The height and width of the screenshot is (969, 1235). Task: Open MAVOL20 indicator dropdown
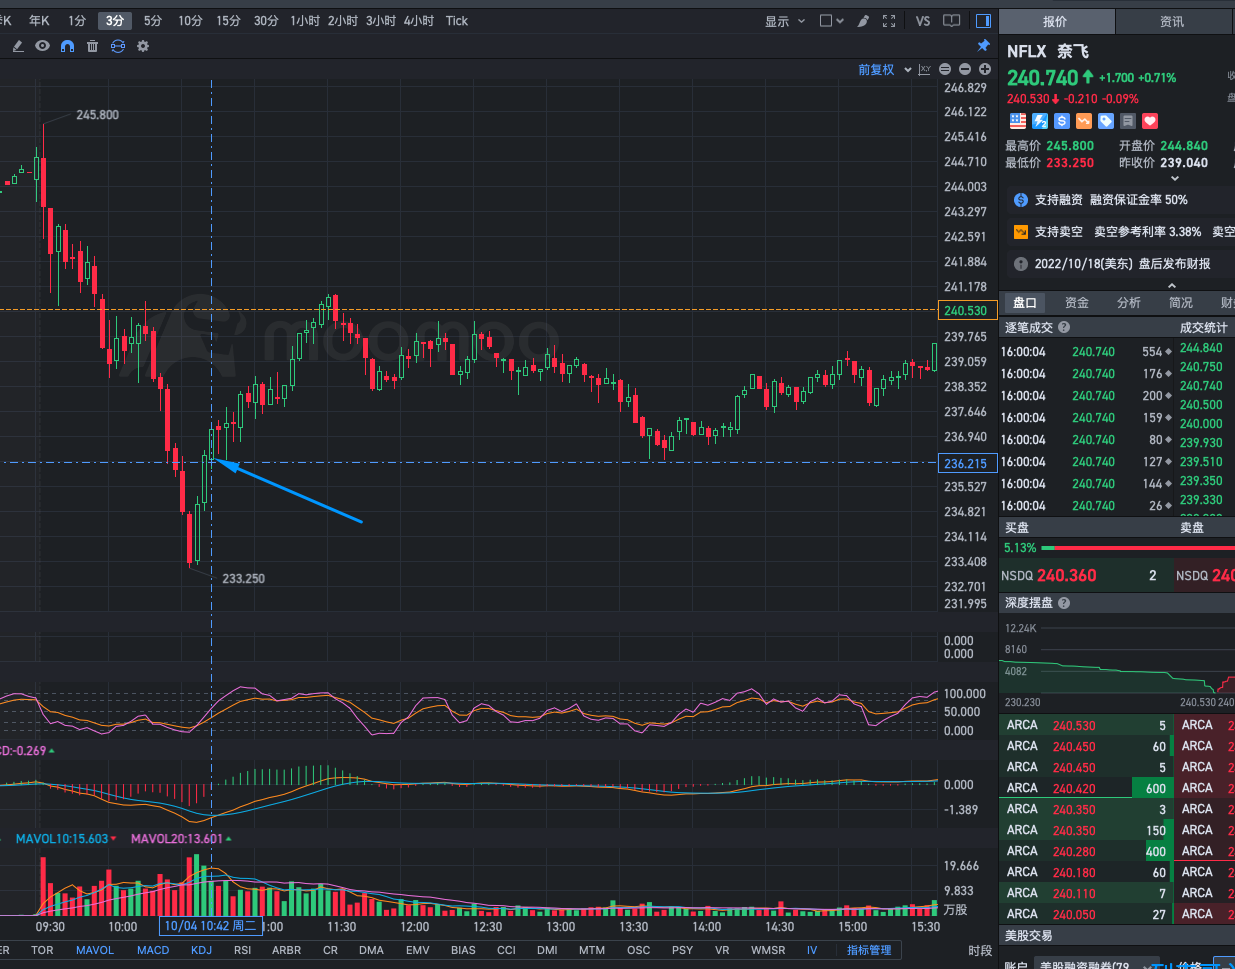tap(181, 839)
